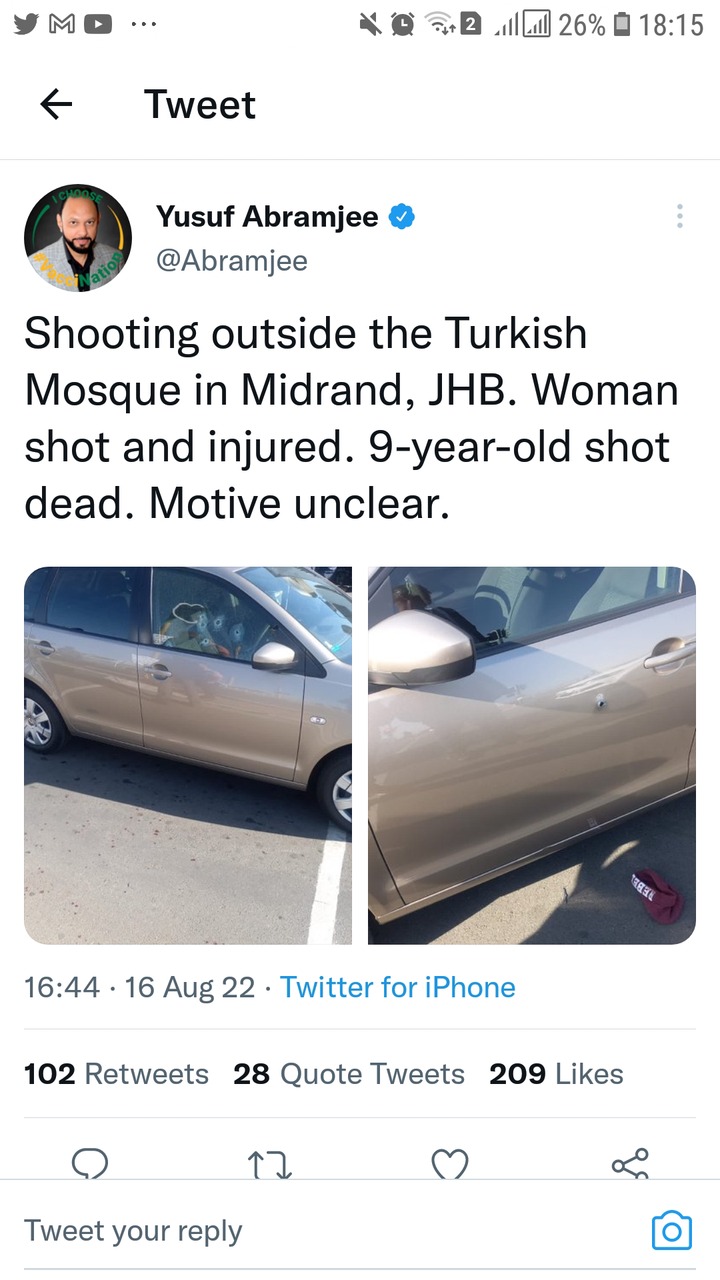Screen dimensions: 720x1280
Task: Open the left car photo
Action: click(188, 755)
